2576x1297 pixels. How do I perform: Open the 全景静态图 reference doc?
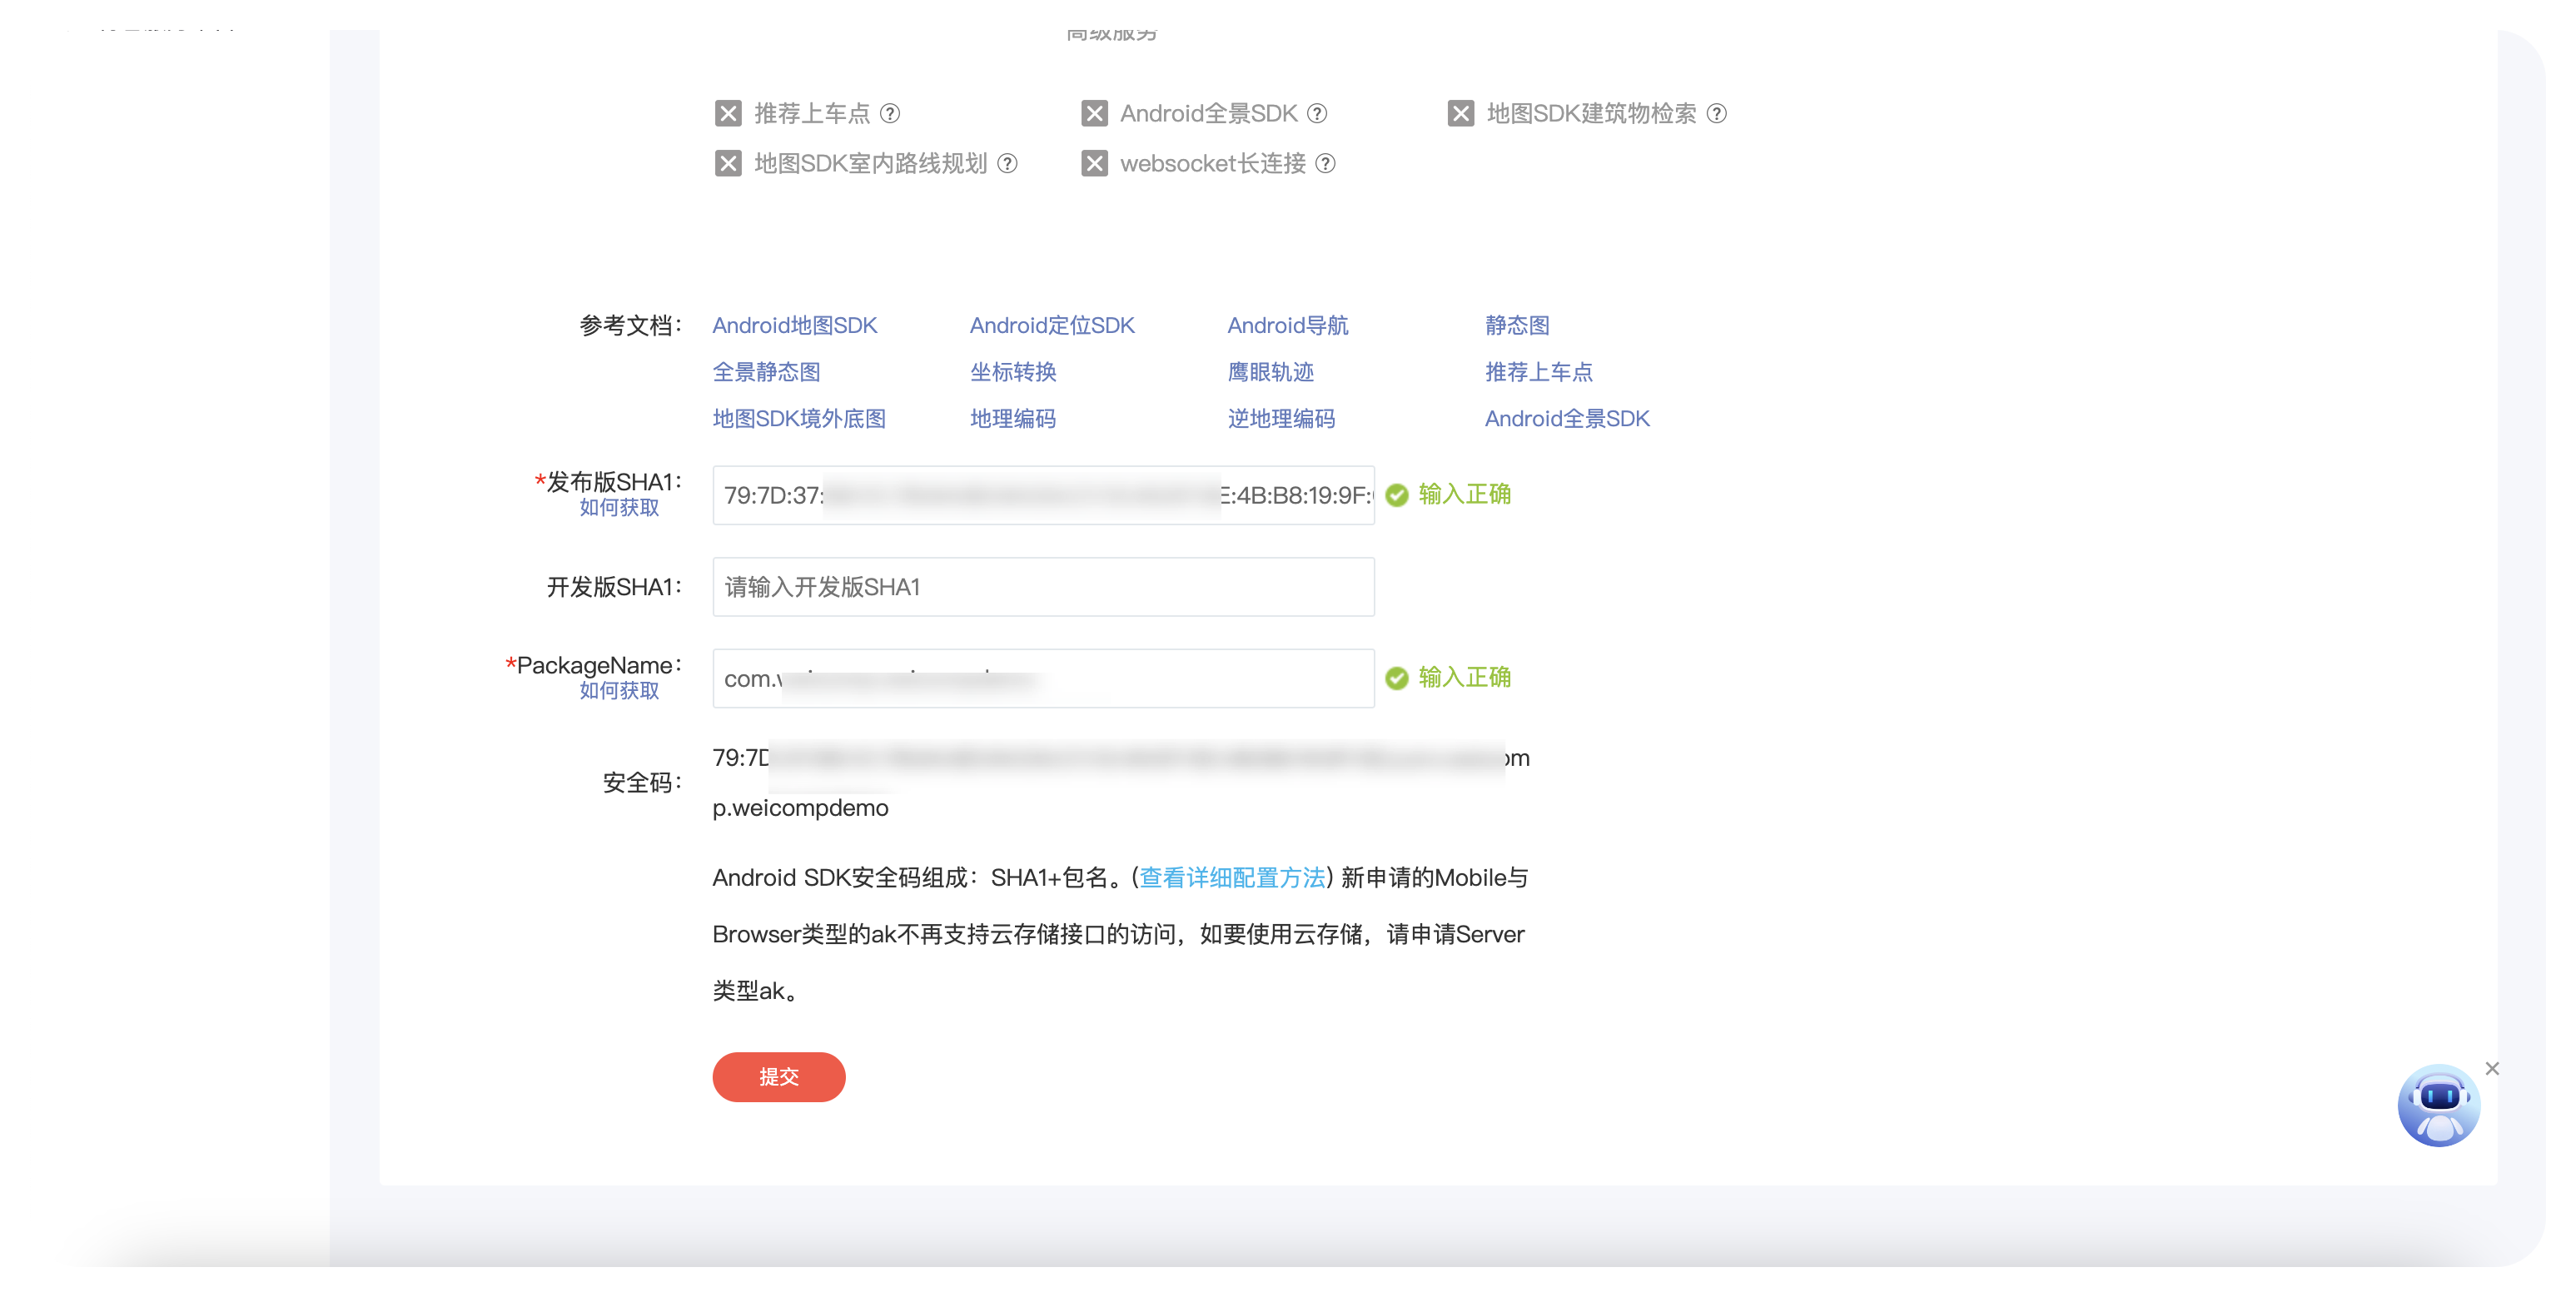(766, 372)
